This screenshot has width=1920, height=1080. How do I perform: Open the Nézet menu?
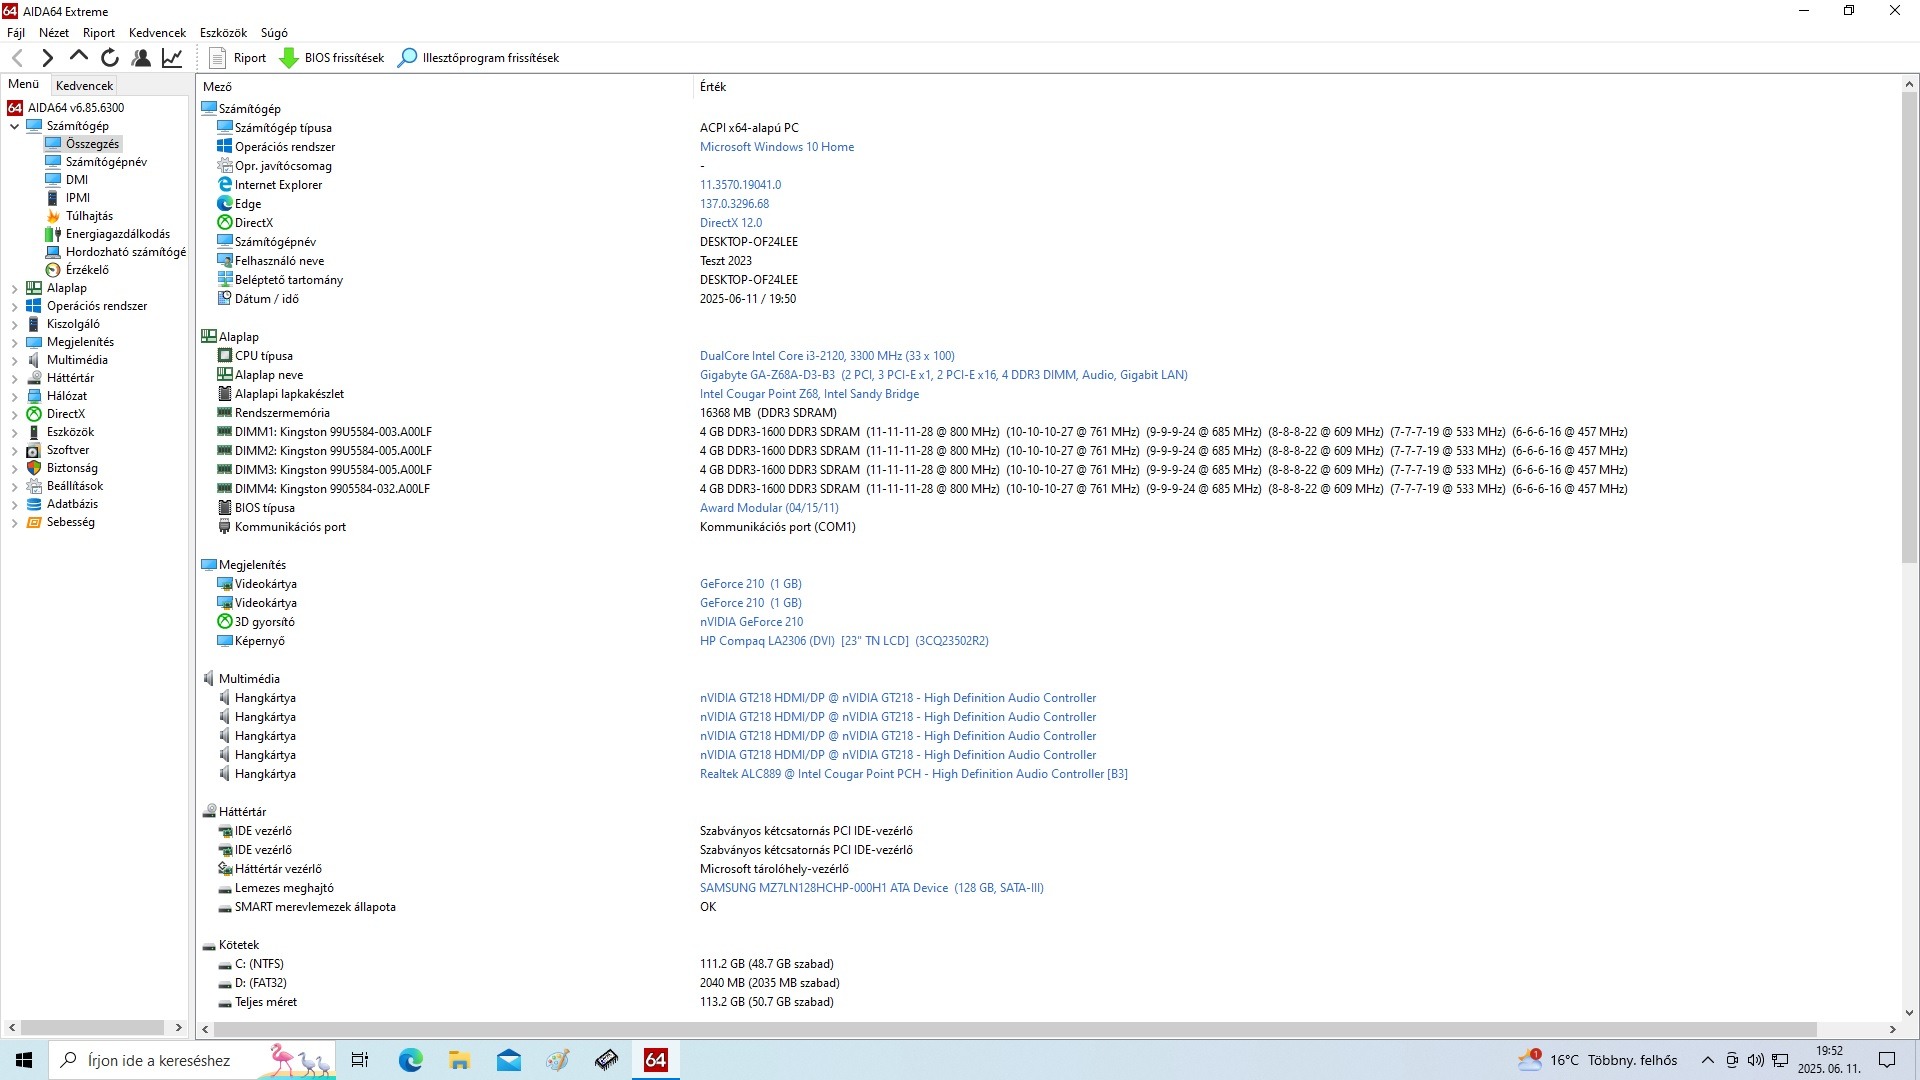(54, 33)
